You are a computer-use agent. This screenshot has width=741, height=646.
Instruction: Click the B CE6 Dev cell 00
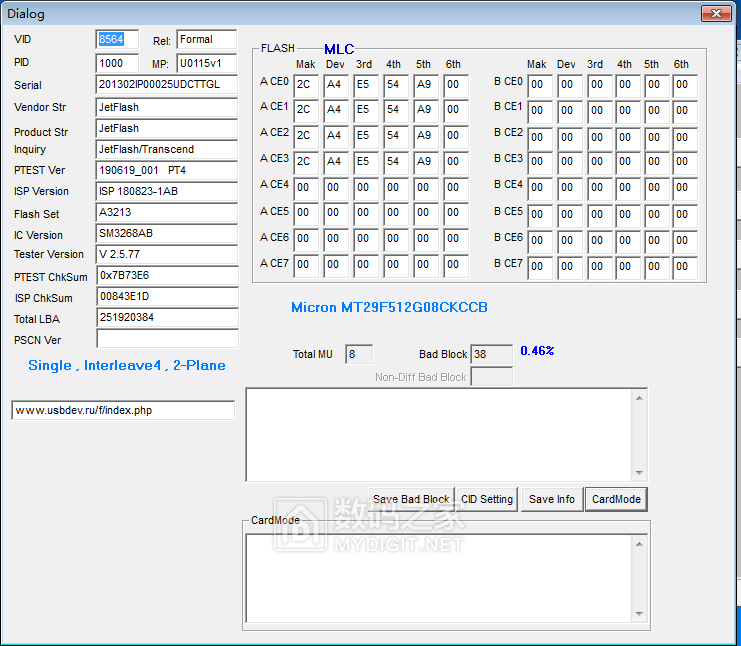pyautogui.click(x=570, y=241)
